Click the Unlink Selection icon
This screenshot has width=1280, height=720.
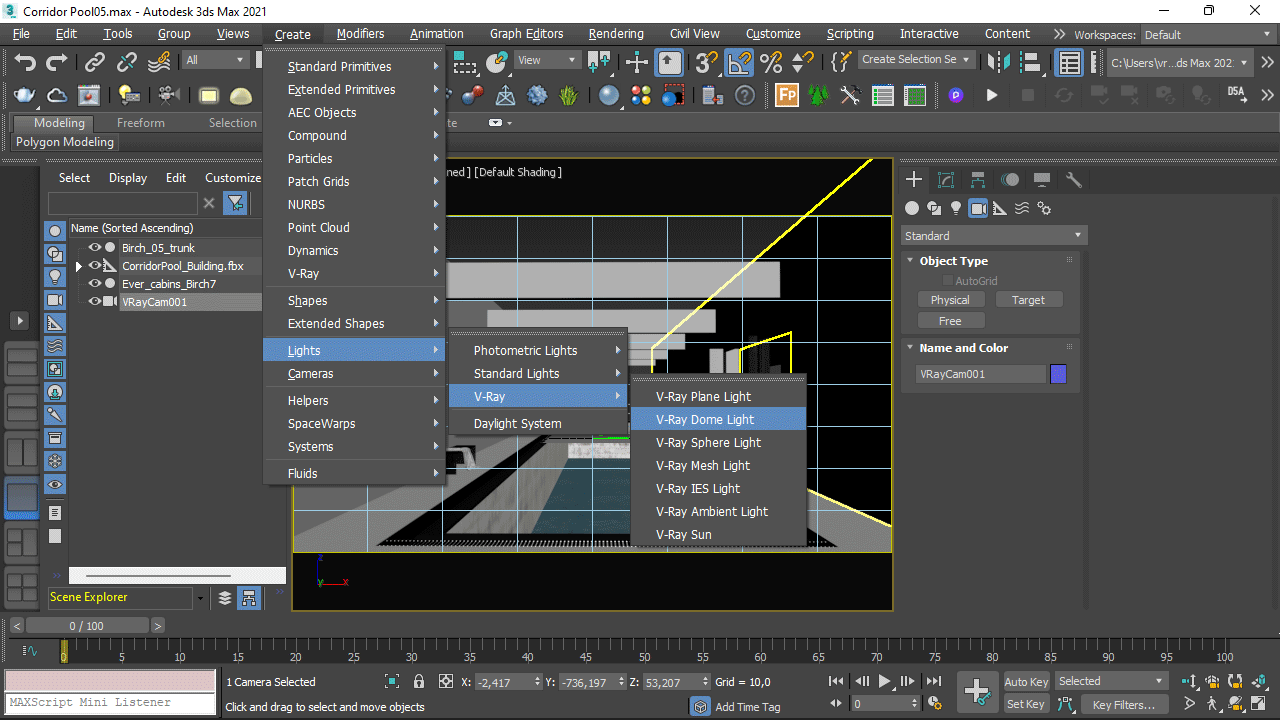coord(127,62)
